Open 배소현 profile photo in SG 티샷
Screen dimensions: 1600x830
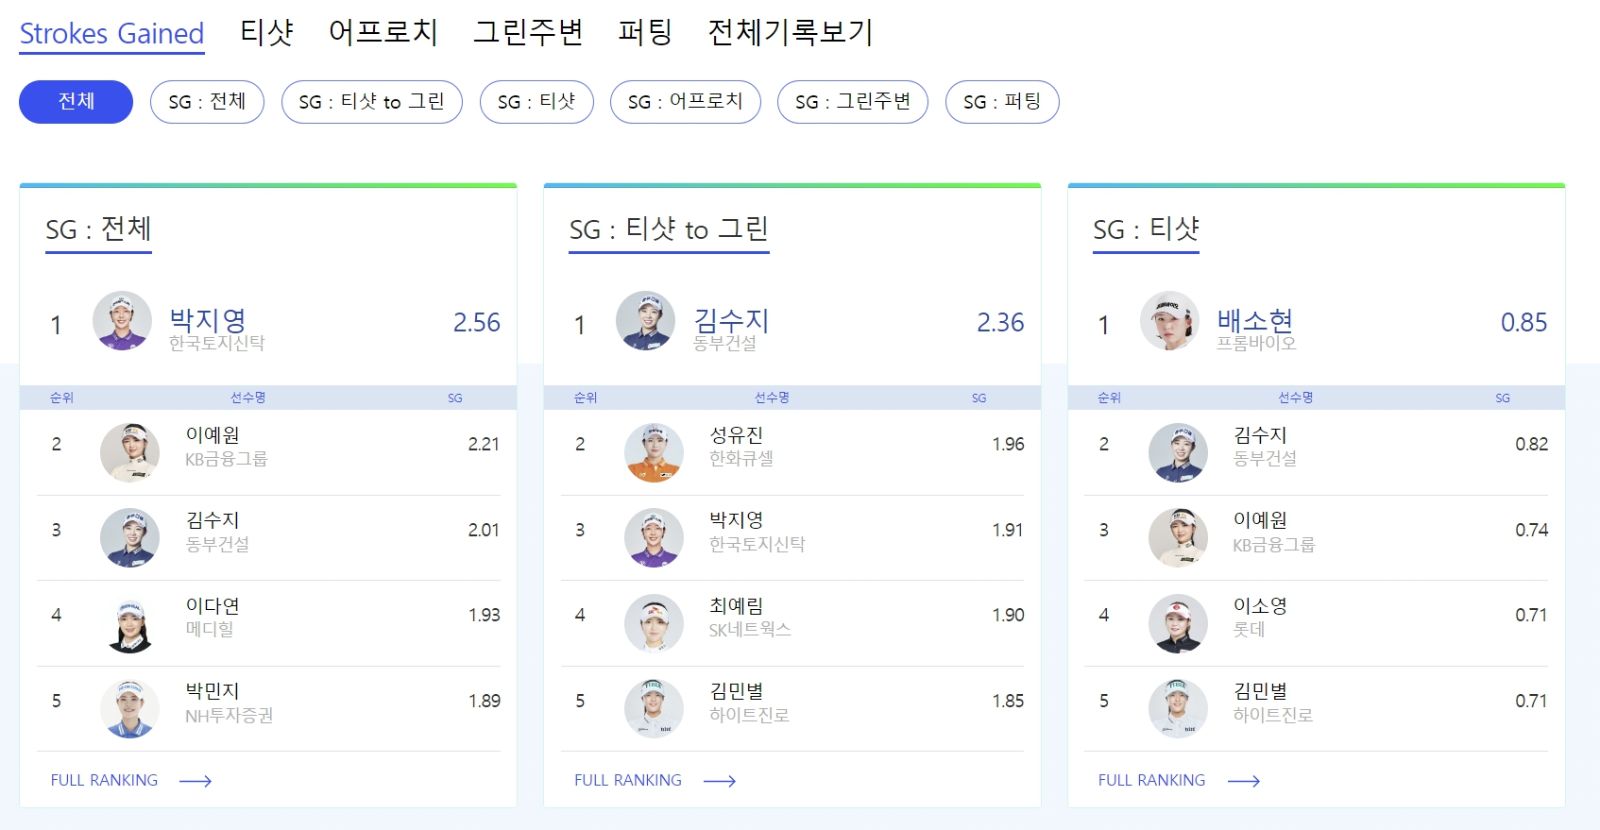tap(1170, 321)
